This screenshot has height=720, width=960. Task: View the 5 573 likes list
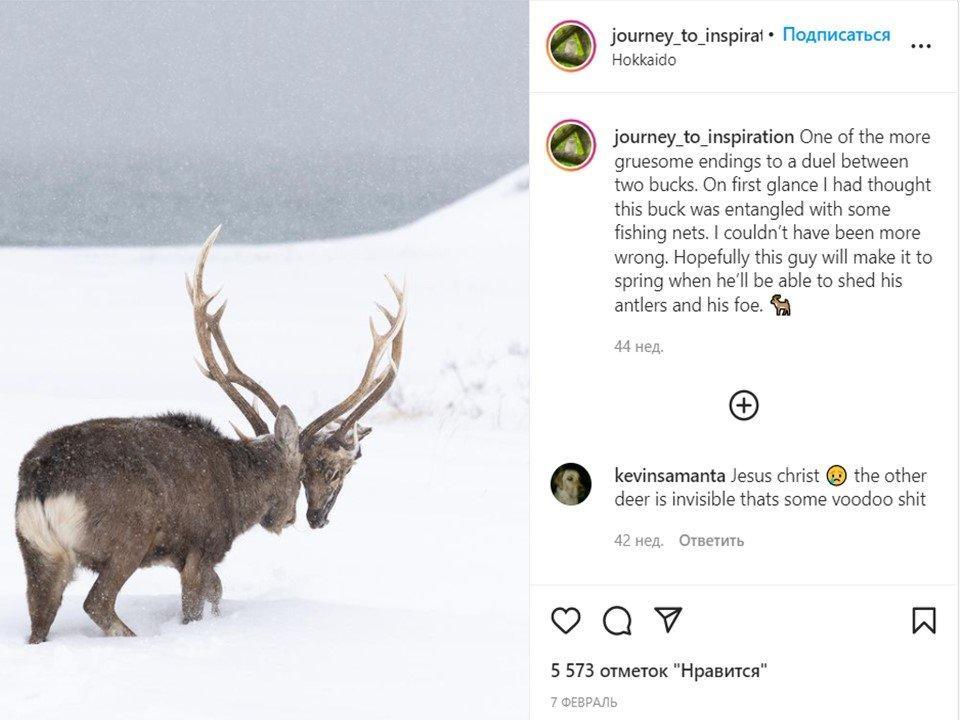tap(658, 671)
